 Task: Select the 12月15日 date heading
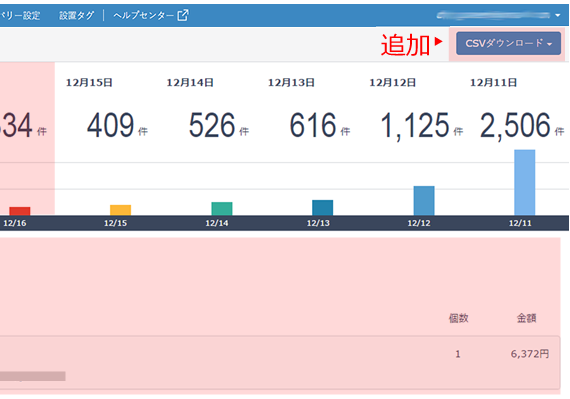pos(89,83)
